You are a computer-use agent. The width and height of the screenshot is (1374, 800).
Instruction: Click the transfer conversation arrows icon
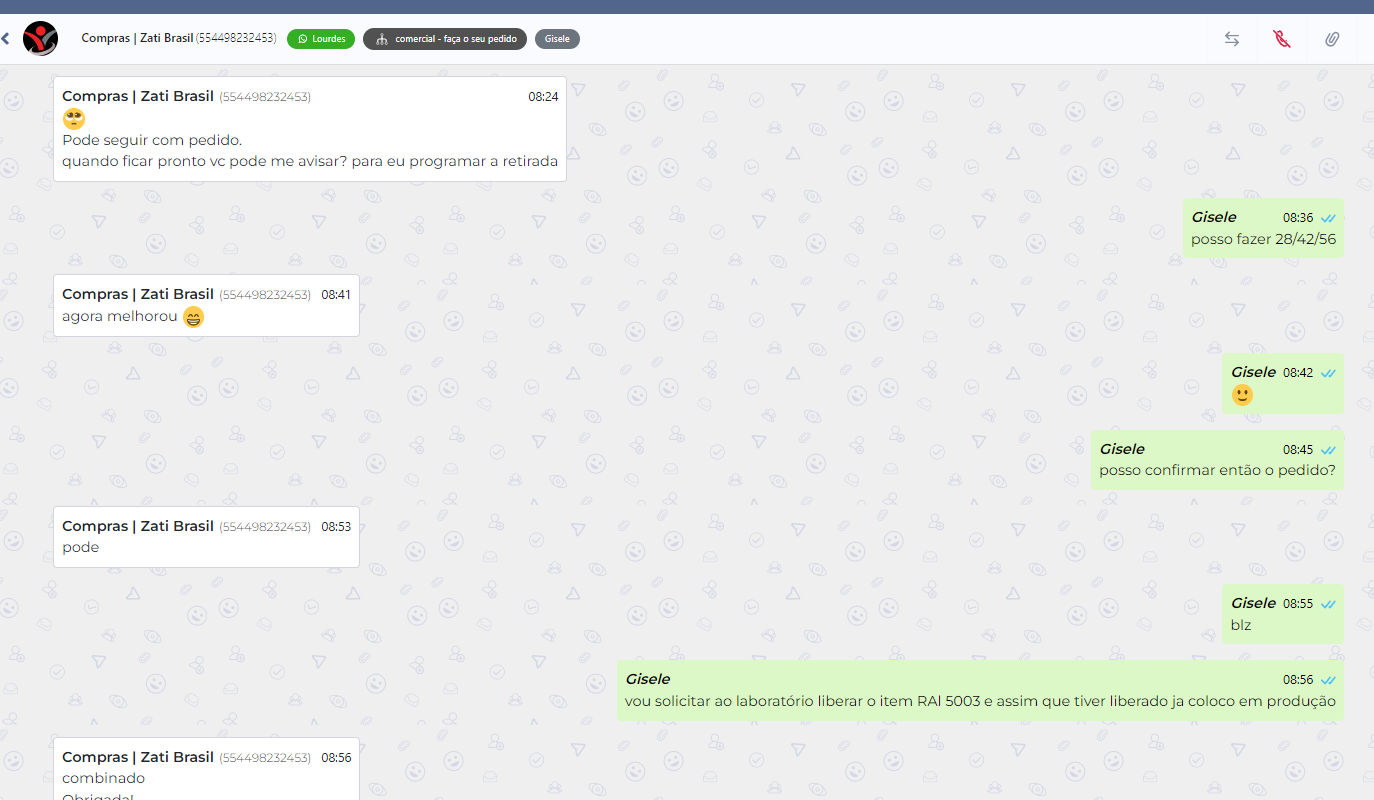1232,39
